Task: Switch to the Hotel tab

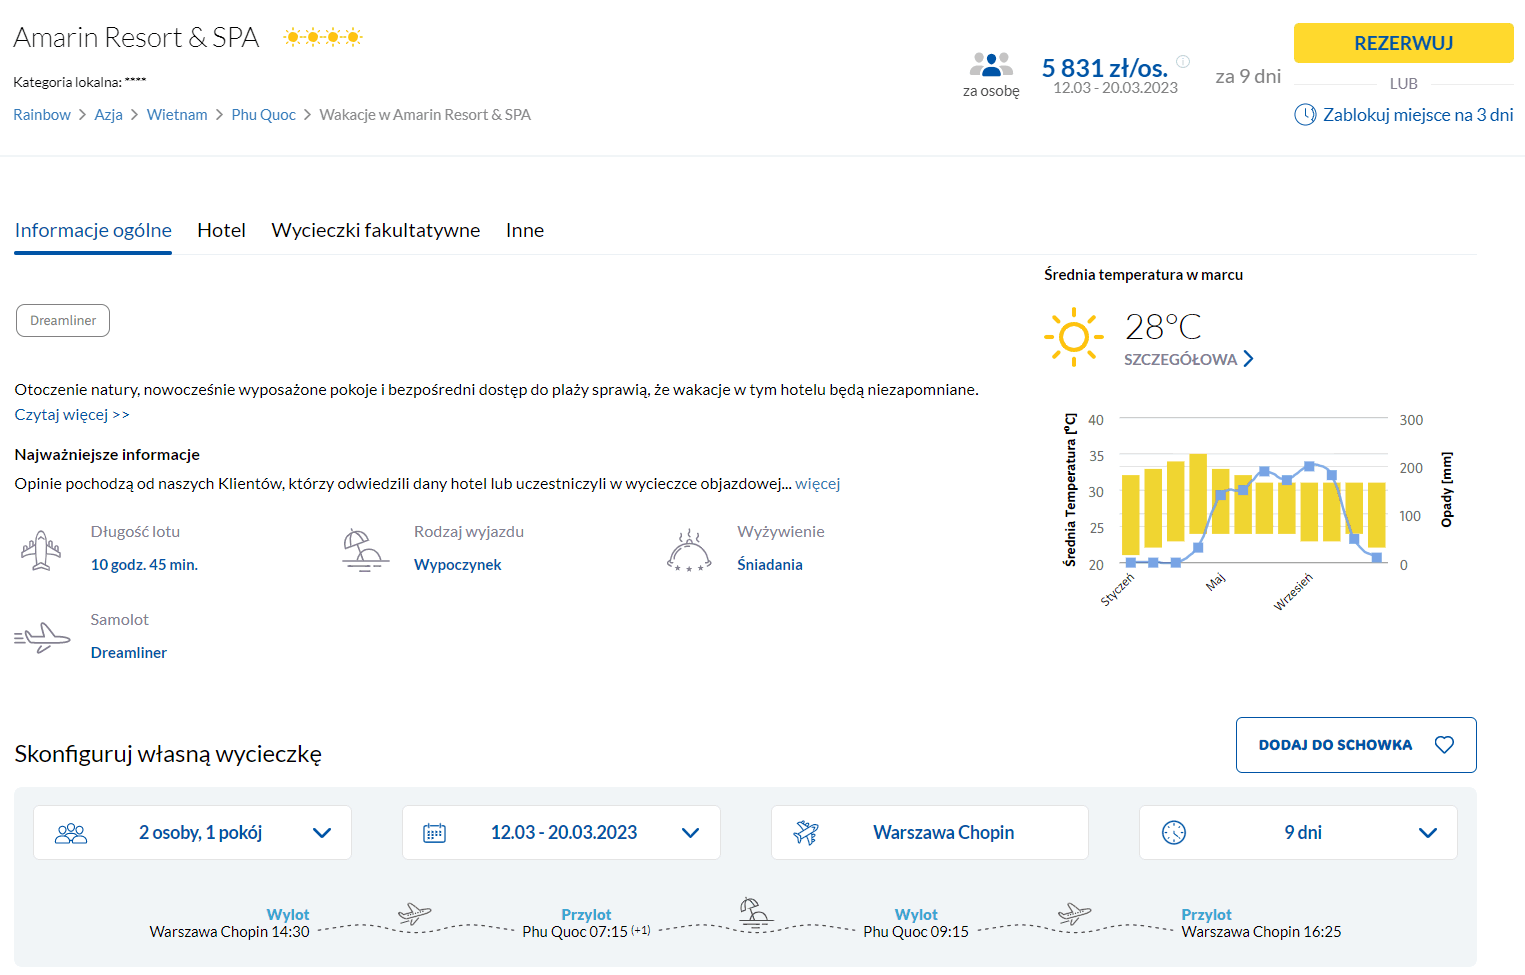Action: coord(221,231)
